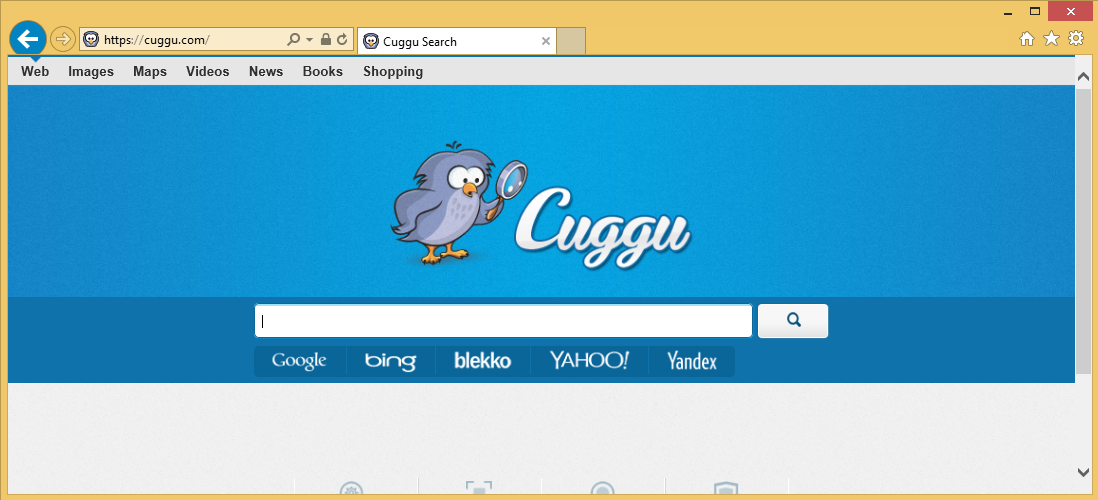Click the Cuggu owl favicon in address bar
The height and width of the screenshot is (500, 1098).
pyautogui.click(x=90, y=39)
